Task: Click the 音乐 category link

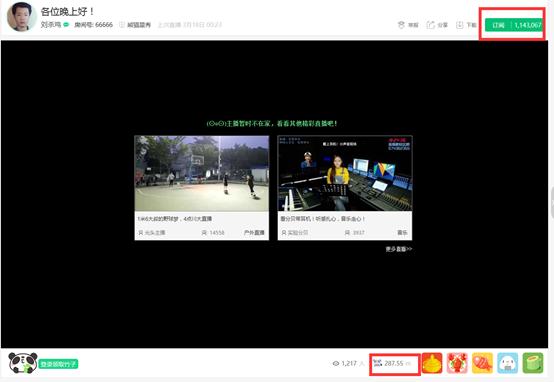Action: click(402, 233)
